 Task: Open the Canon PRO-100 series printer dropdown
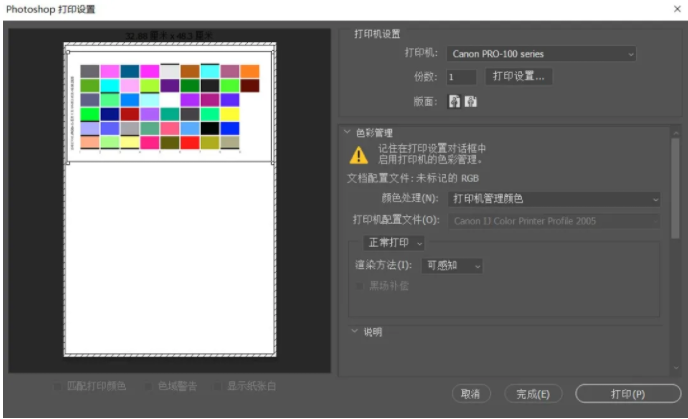point(542,54)
